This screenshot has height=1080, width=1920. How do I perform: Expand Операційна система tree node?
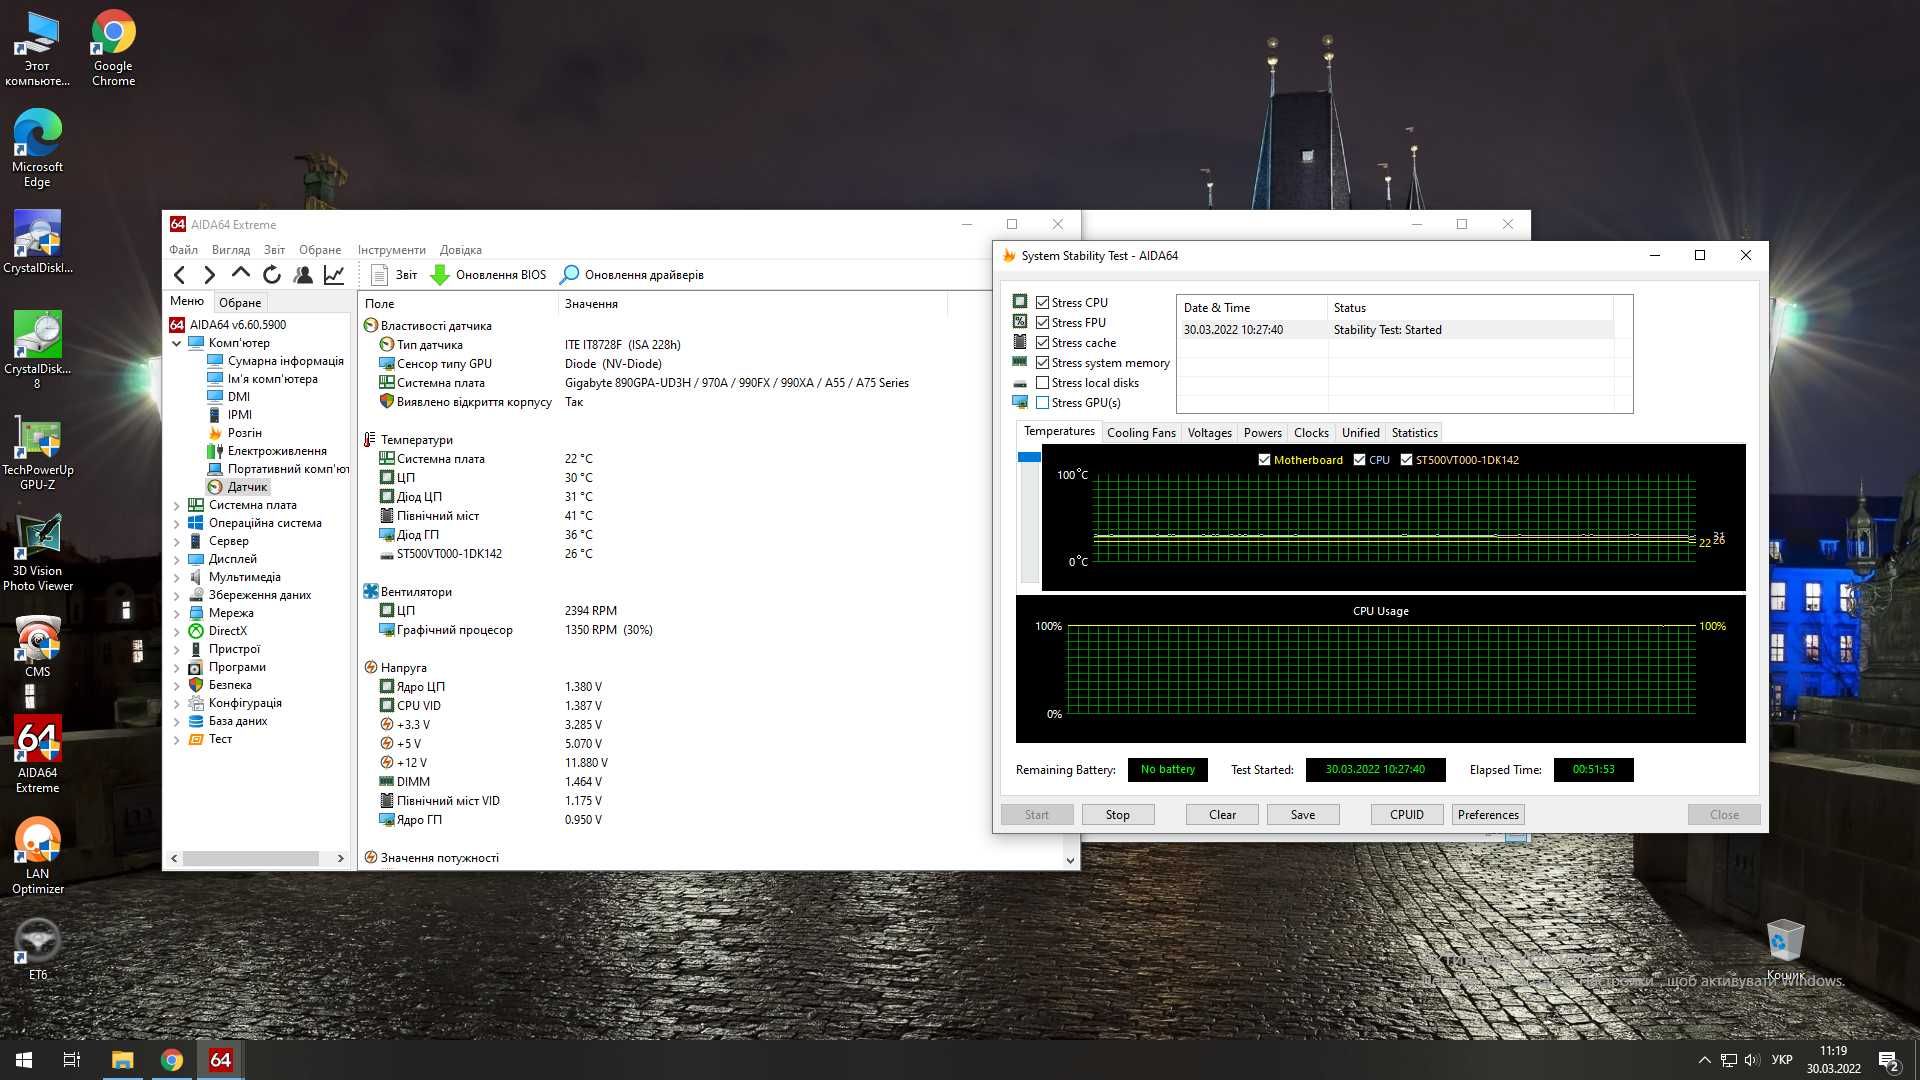click(x=177, y=523)
